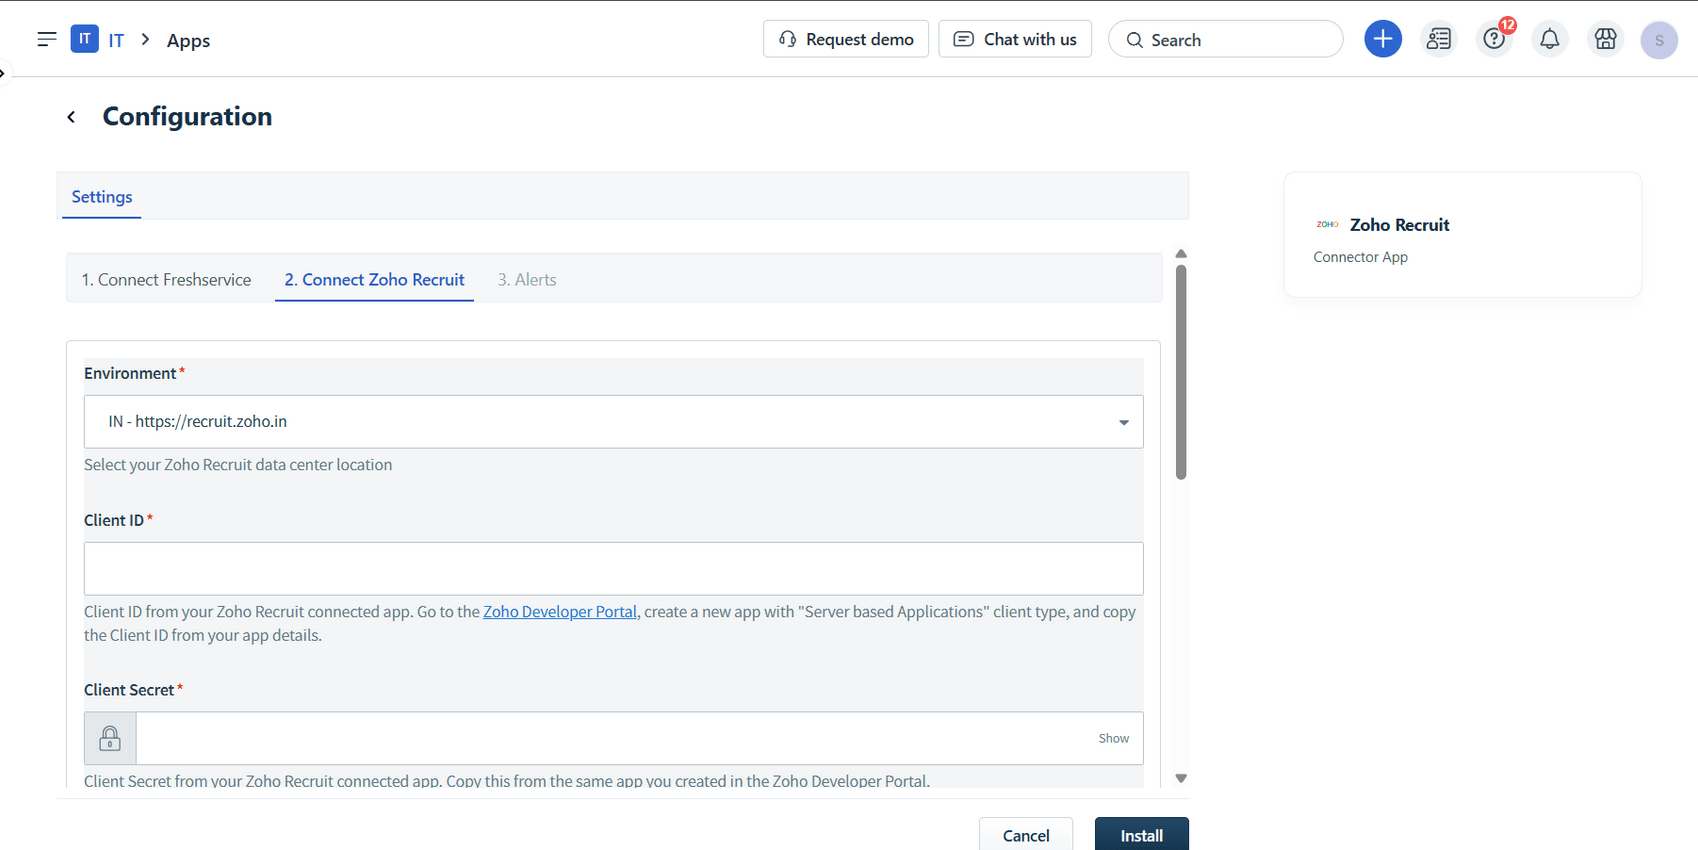Open the Zoho Developer Portal link
Viewport: 1698px width, 850px height.
coord(560,612)
